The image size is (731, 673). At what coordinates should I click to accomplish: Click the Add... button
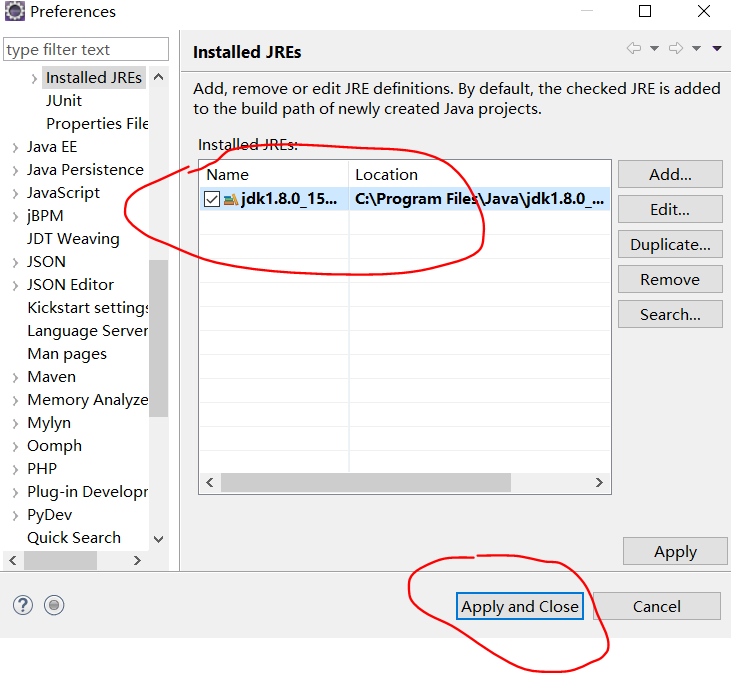(670, 174)
